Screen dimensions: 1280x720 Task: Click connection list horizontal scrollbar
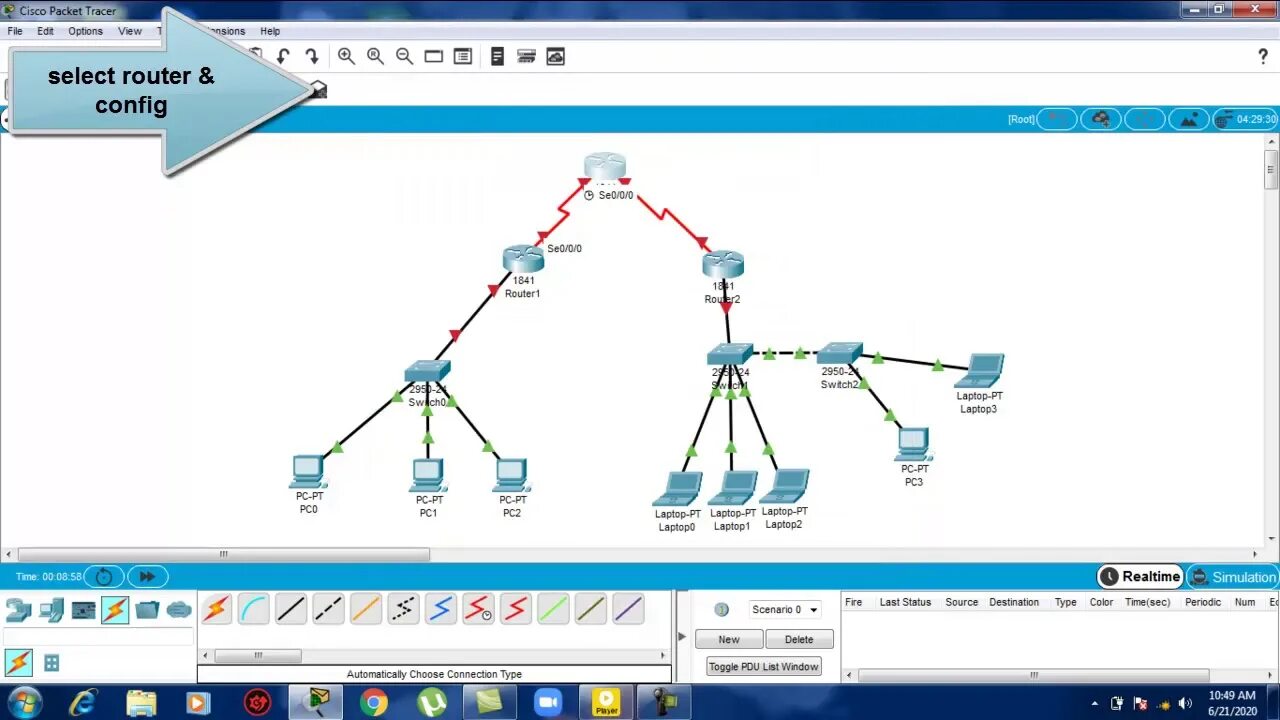point(258,656)
